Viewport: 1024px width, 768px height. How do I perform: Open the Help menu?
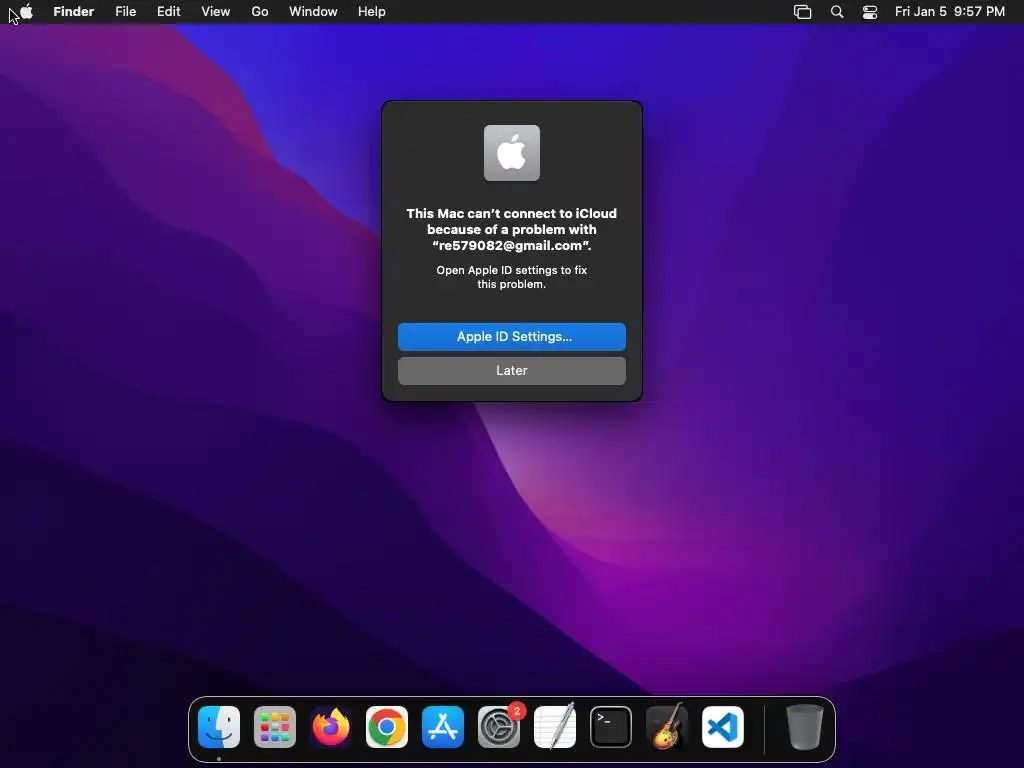click(x=372, y=12)
